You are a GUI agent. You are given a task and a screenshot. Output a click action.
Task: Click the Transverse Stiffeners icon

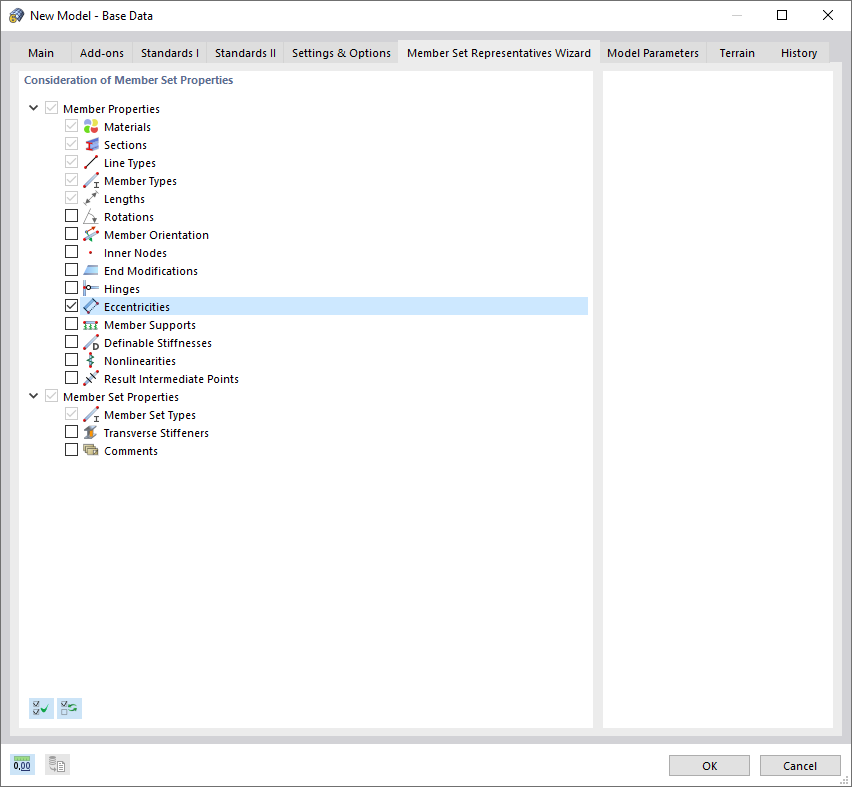(90, 432)
